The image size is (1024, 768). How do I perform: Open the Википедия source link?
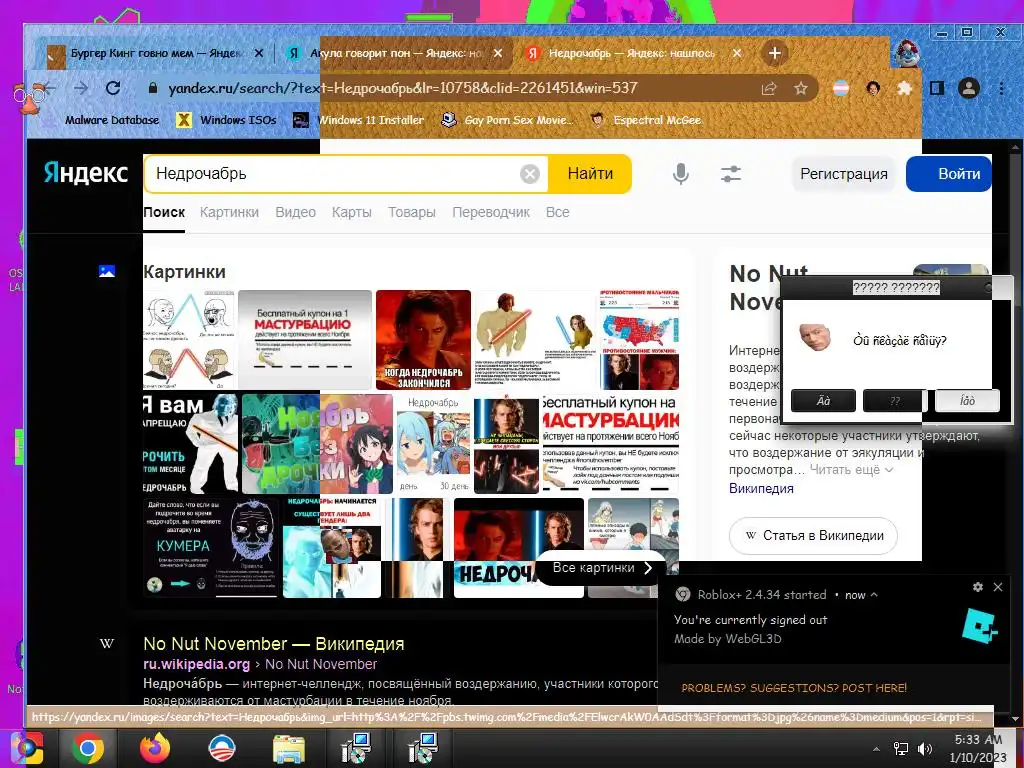[761, 488]
